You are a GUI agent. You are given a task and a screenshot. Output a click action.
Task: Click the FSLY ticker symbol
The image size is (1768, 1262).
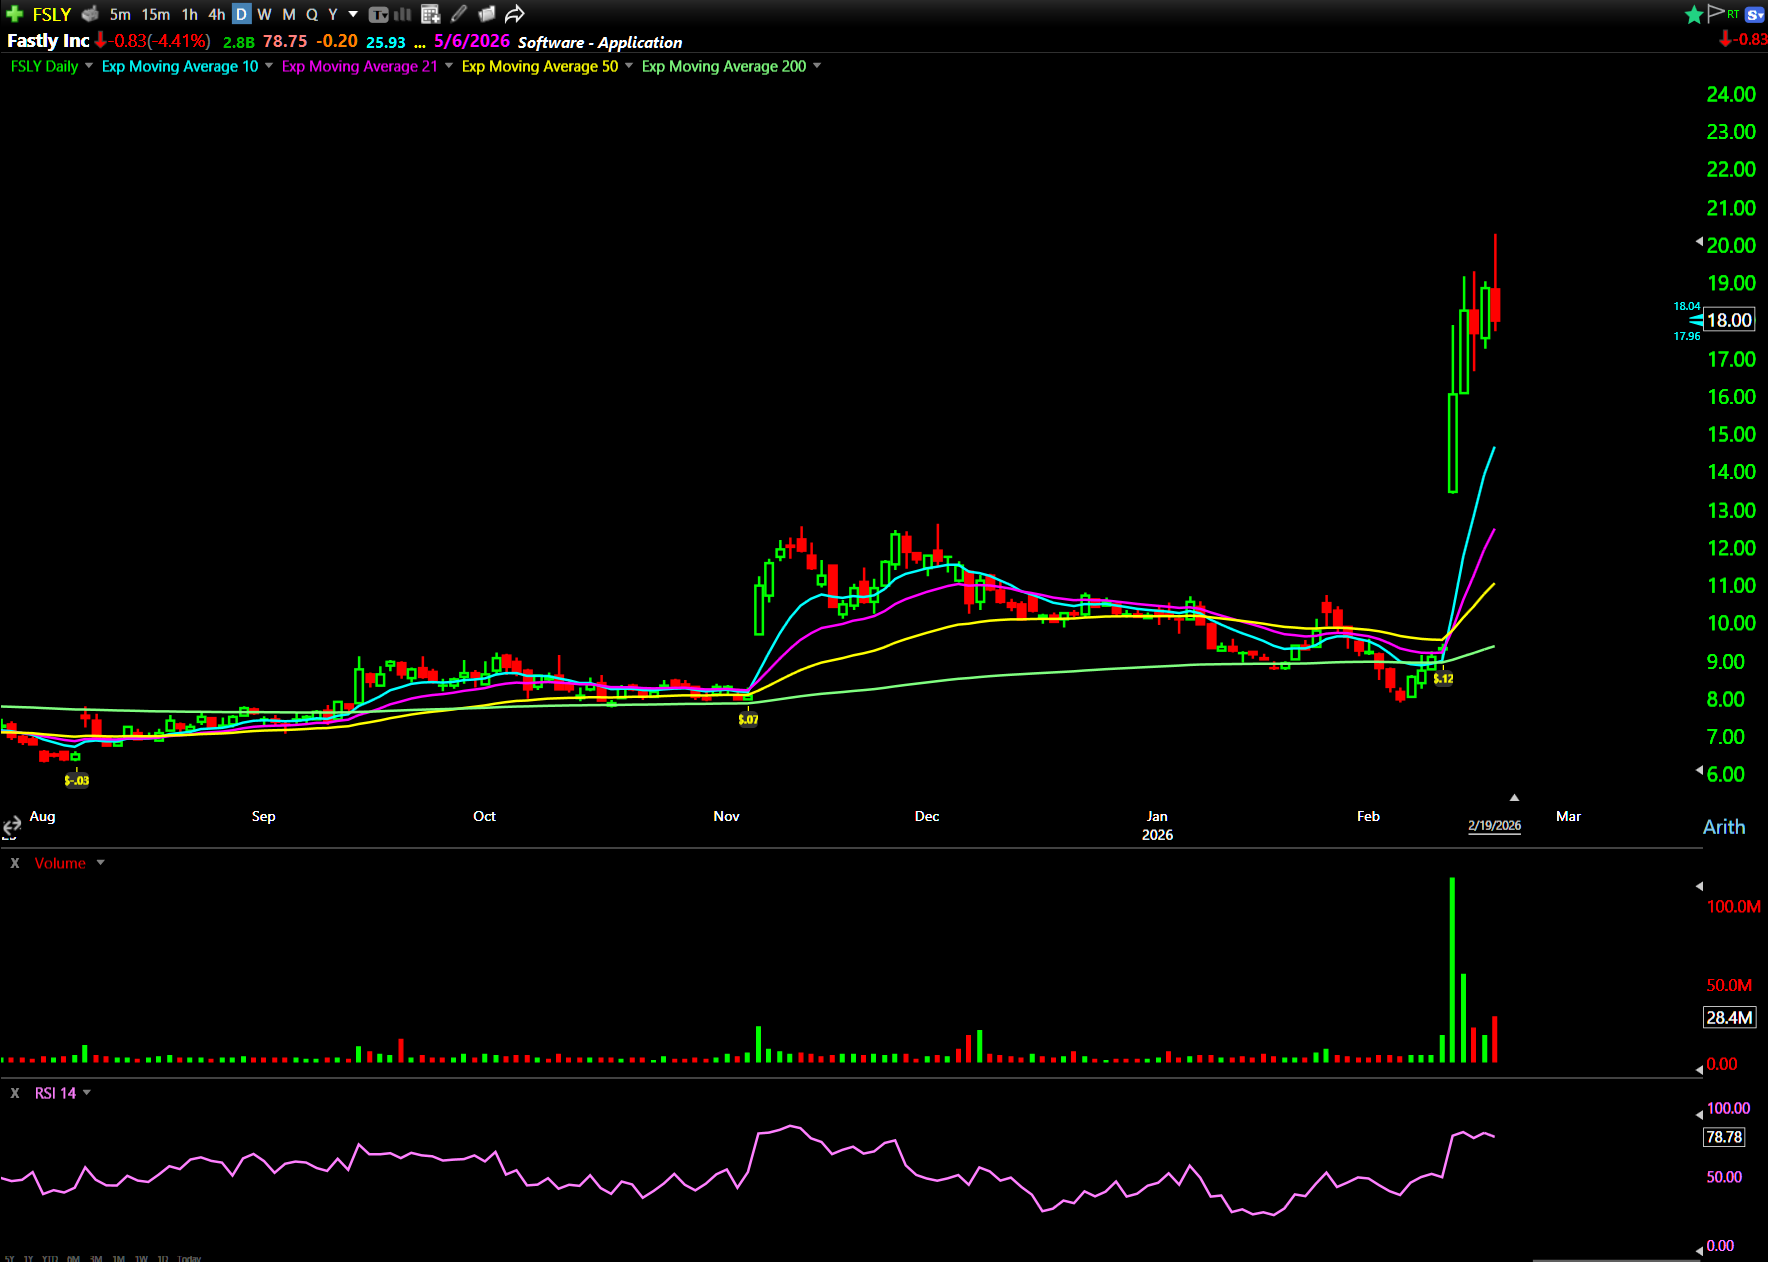(52, 14)
